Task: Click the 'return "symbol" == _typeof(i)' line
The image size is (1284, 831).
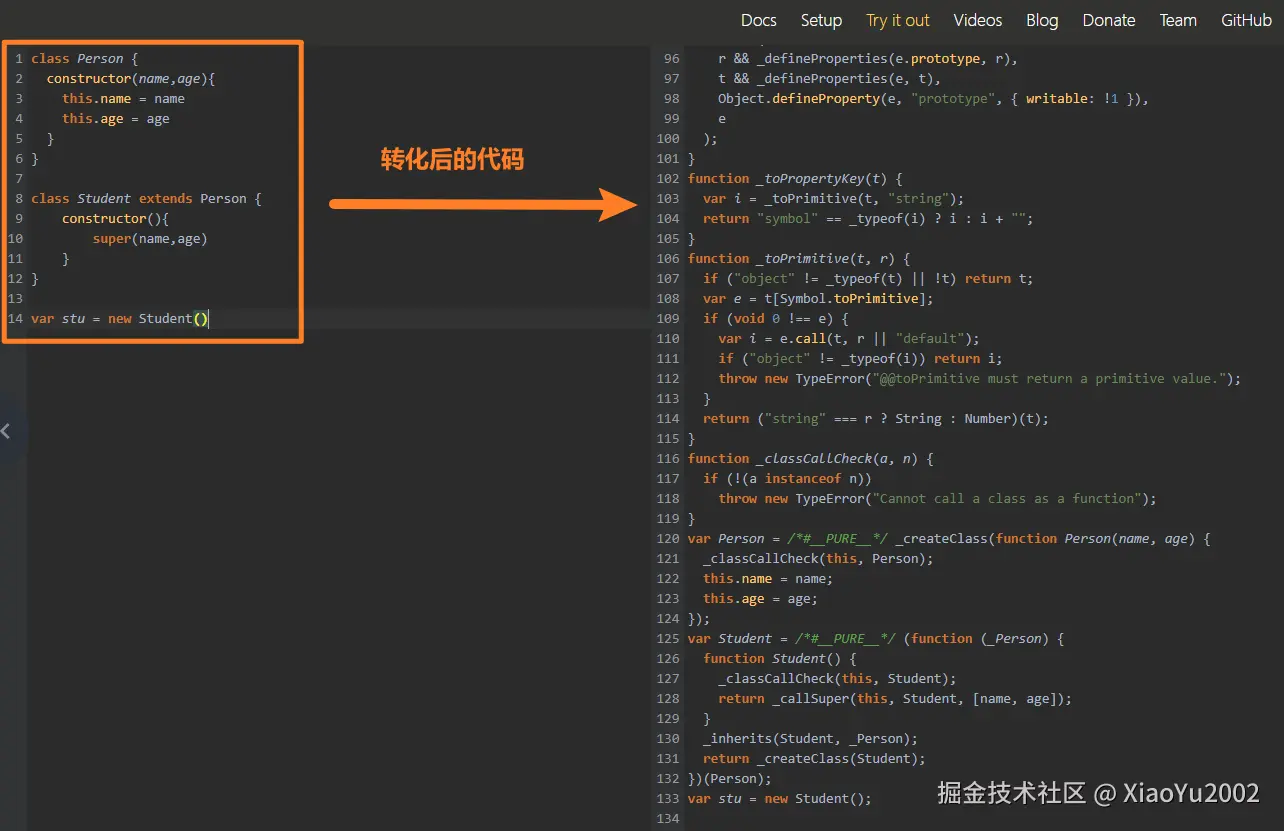Action: pyautogui.click(x=868, y=218)
